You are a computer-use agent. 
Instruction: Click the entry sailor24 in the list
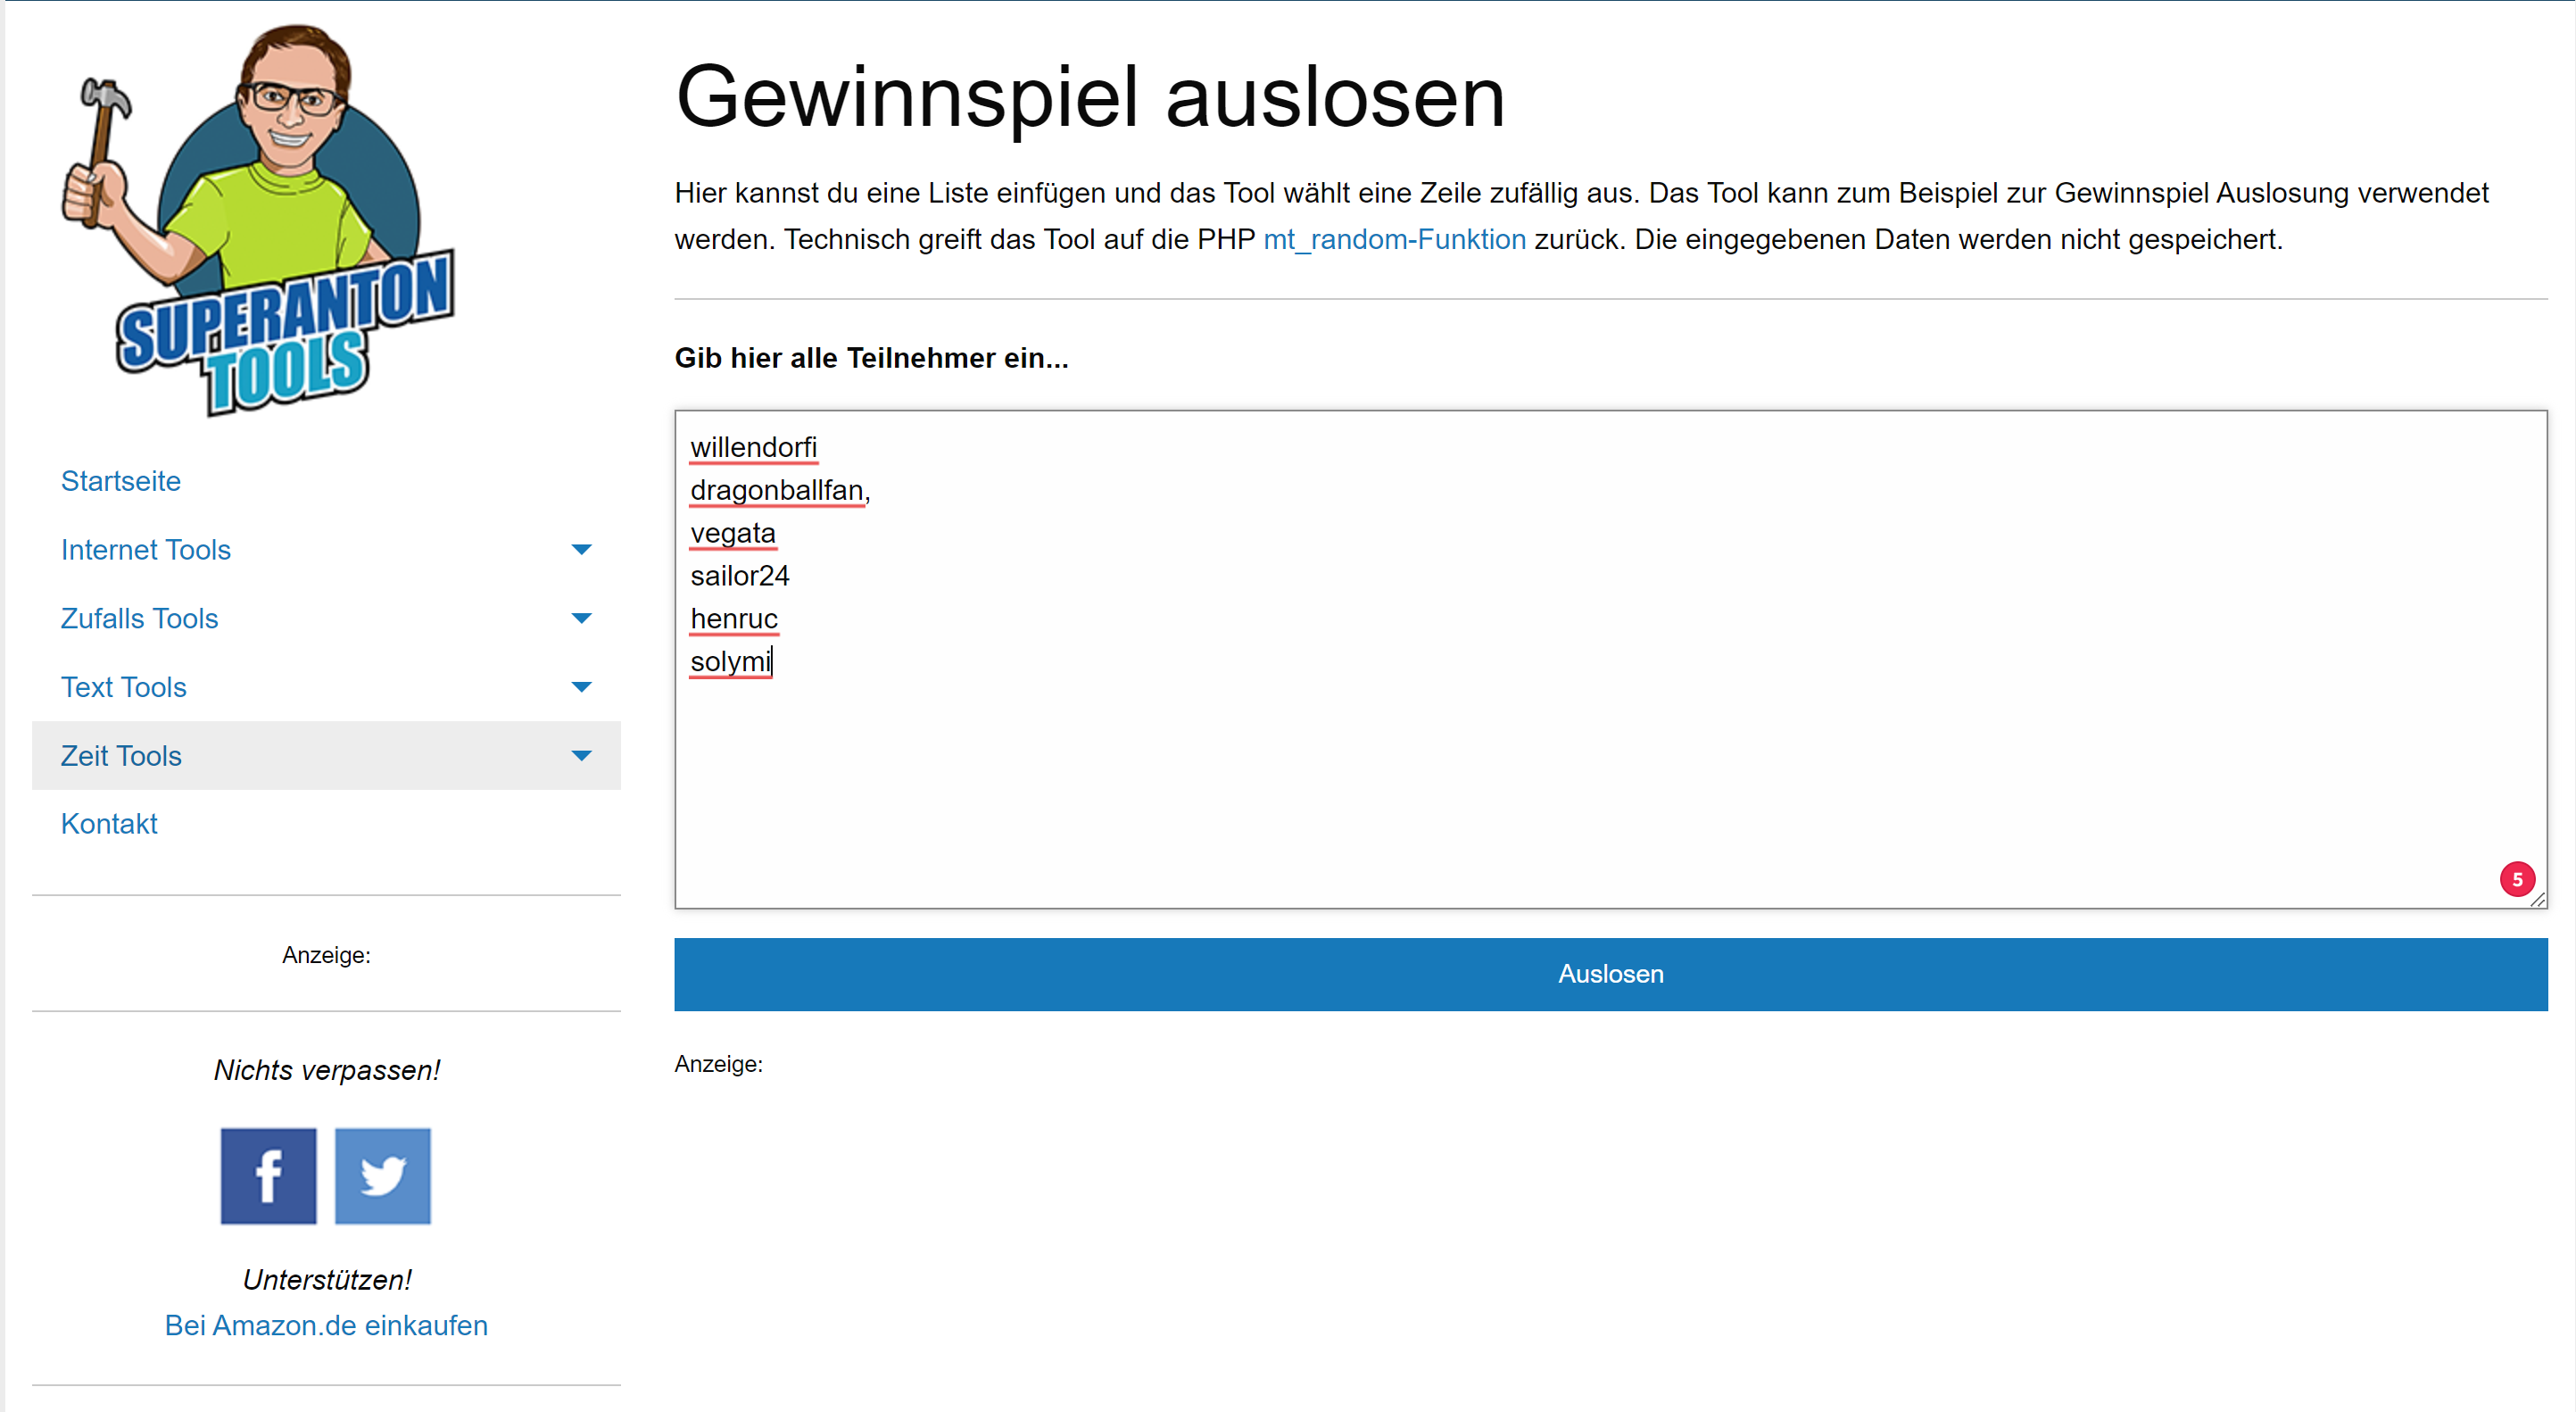[739, 576]
